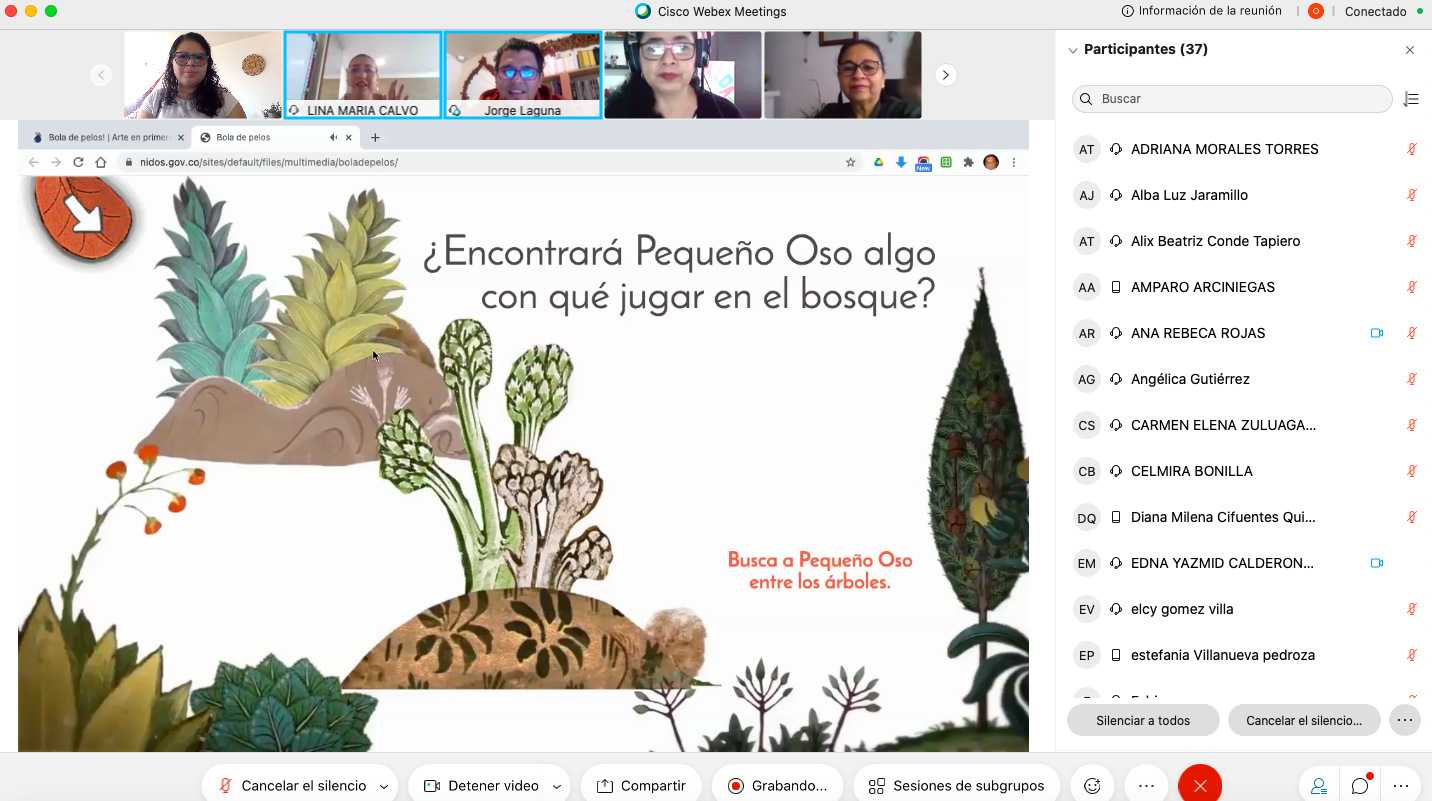
Task: Close the 'Bola de pelos' active tab
Action: (x=349, y=137)
